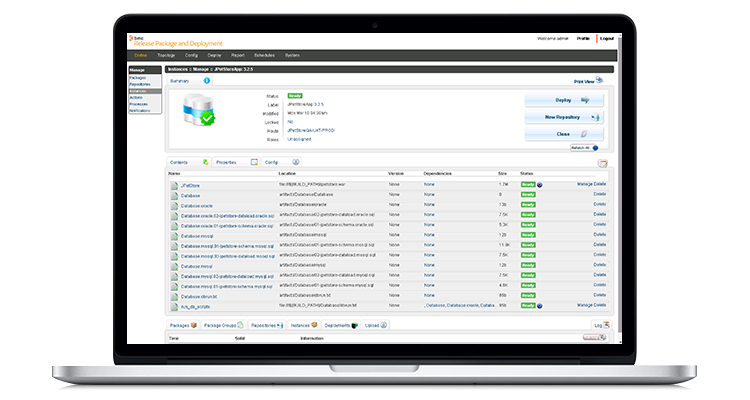The width and height of the screenshot is (750, 400).
Task: Click the blue refresh icon in run_db_scripts row
Action: tap(540, 306)
